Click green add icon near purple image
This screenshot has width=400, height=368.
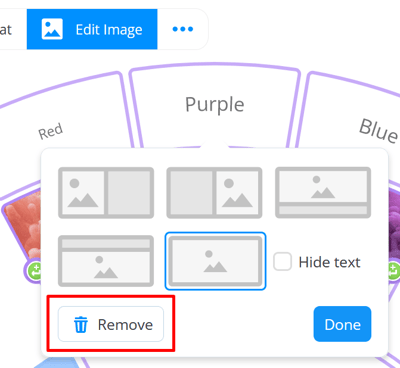[393, 270]
